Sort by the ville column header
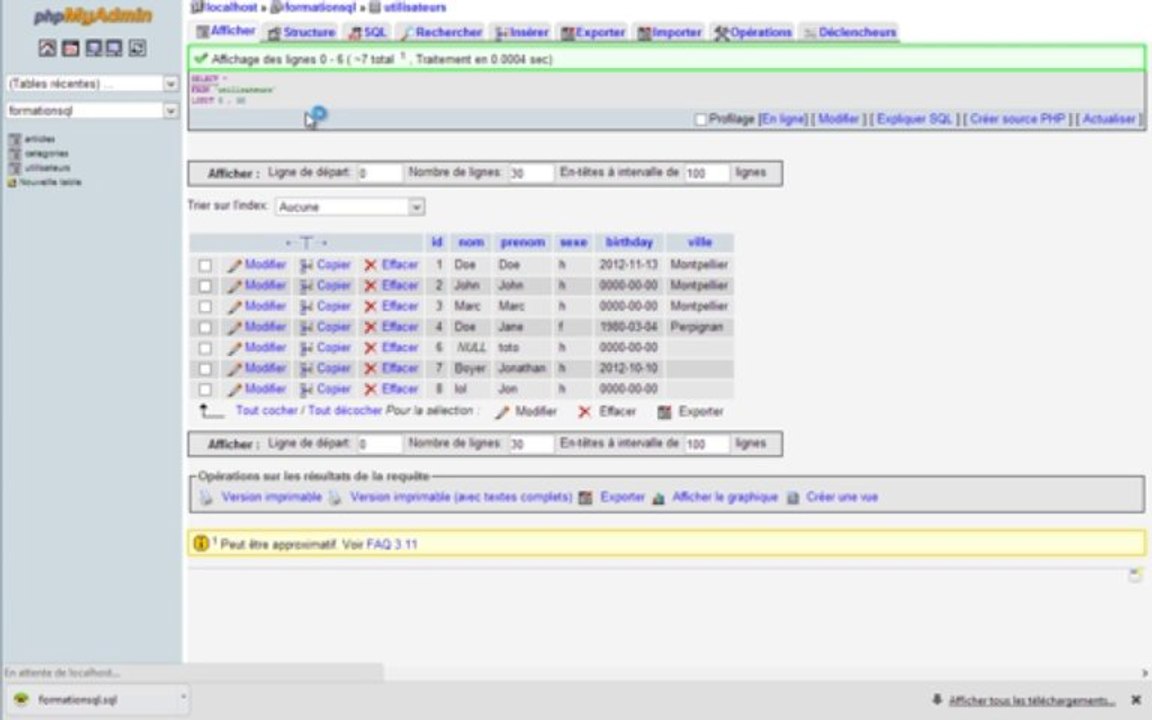Screen dimensions: 1152x720 pos(699,242)
